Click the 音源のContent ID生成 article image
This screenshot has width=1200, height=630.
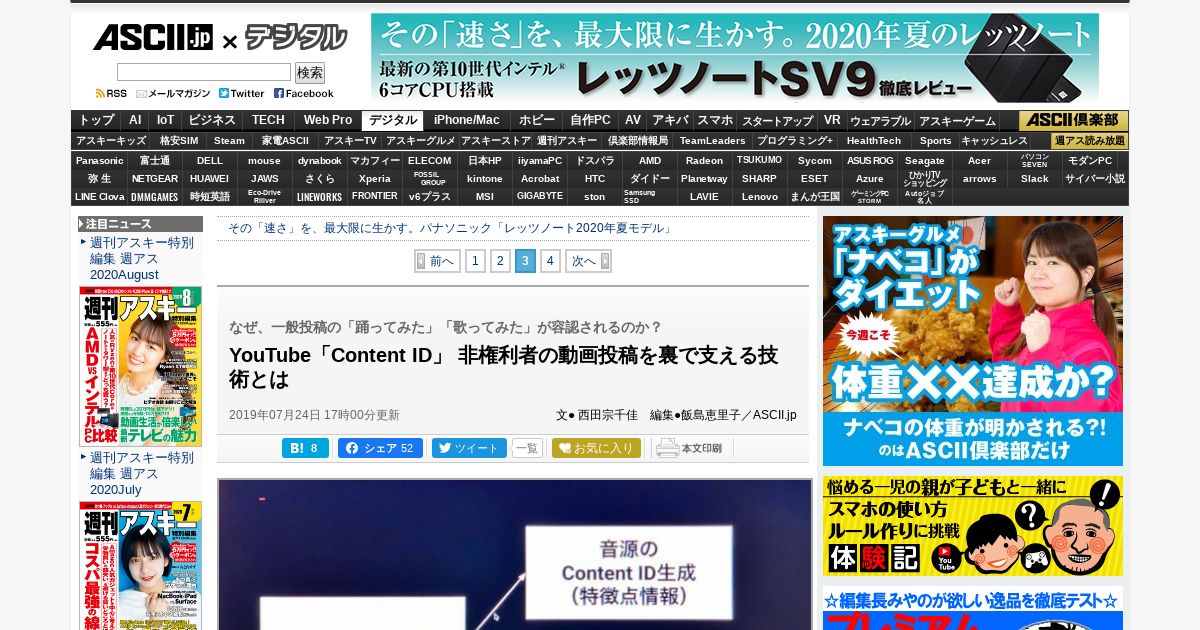[515, 554]
